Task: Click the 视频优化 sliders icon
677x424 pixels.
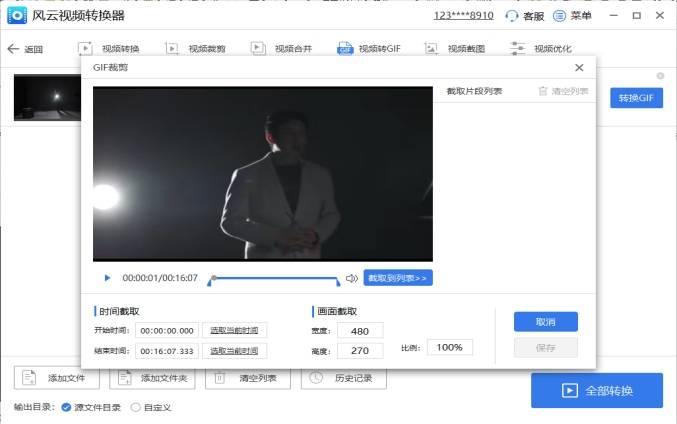Action: click(x=517, y=48)
